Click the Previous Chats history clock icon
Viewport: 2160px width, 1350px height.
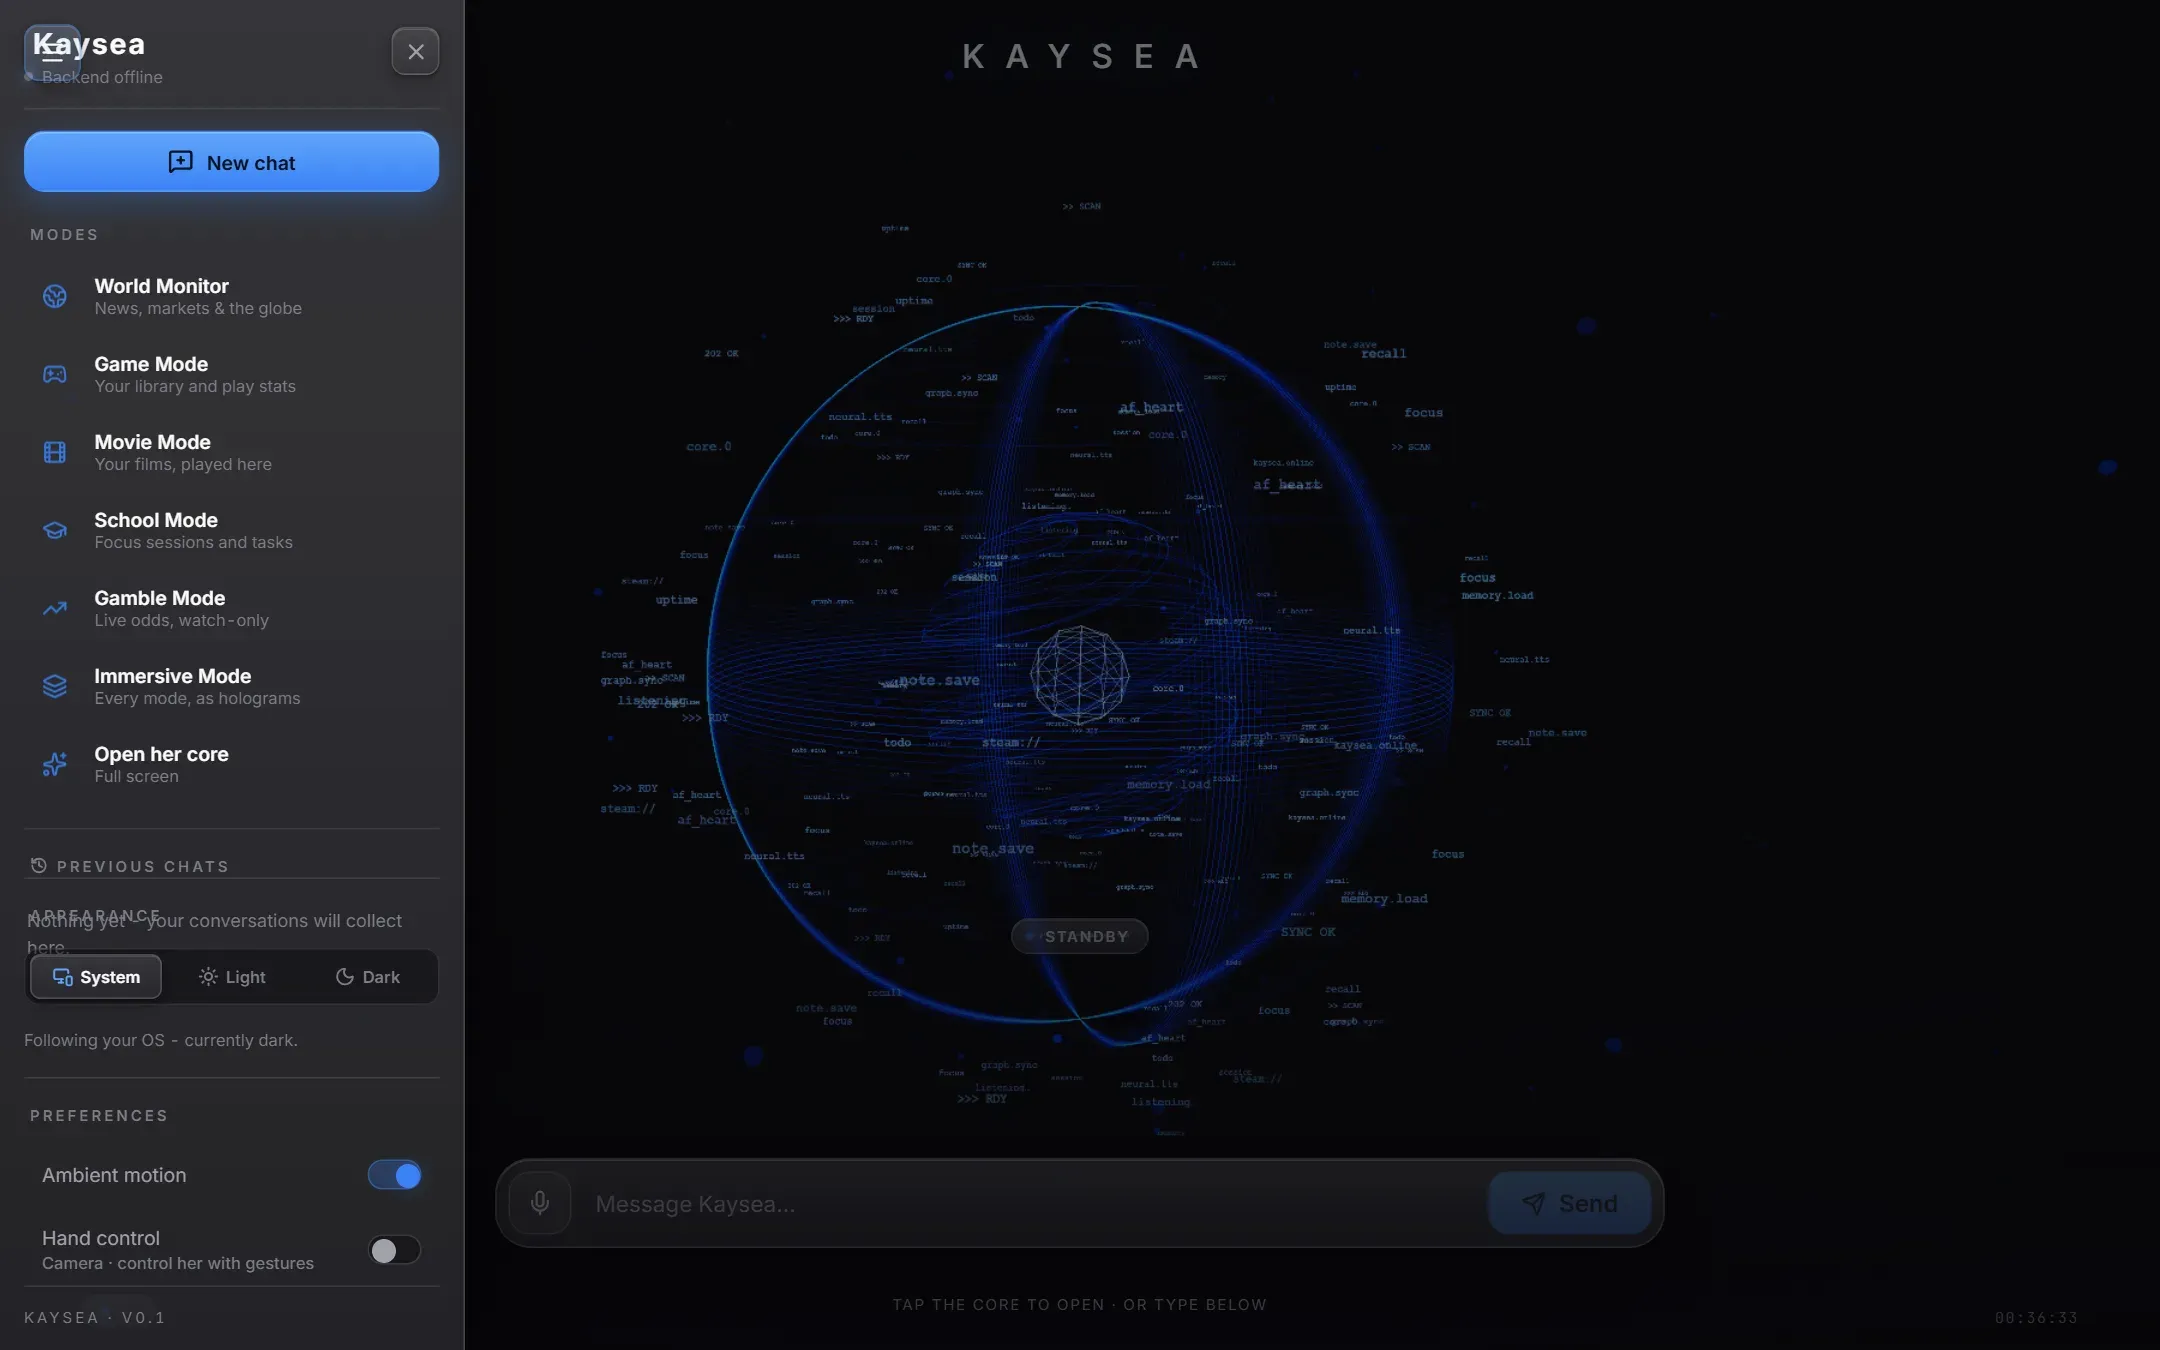(38, 866)
